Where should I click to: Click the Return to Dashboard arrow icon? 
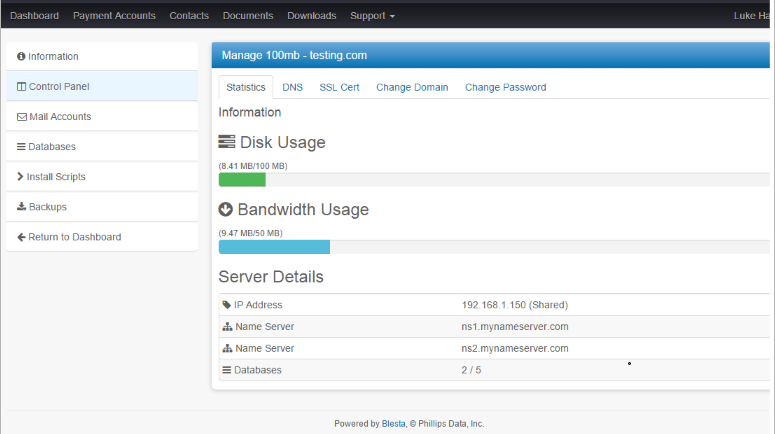click(x=22, y=237)
